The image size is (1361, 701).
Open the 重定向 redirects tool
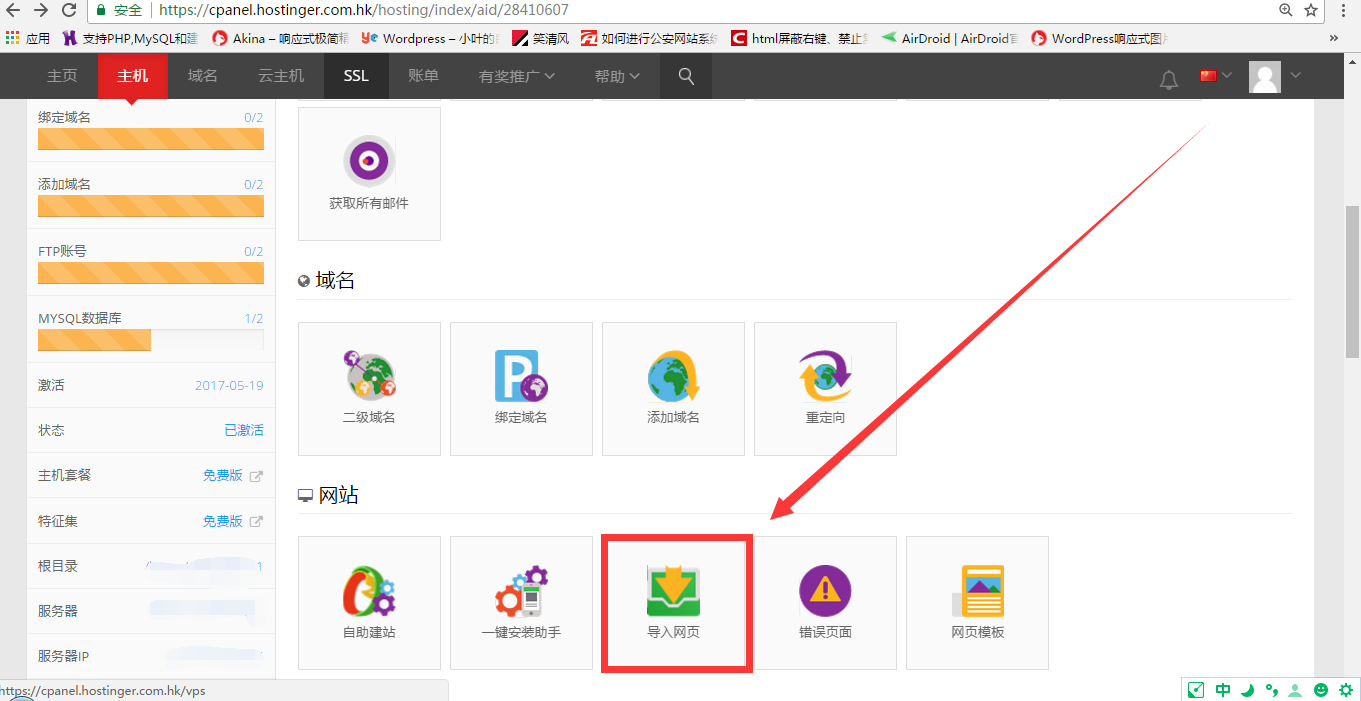point(825,388)
